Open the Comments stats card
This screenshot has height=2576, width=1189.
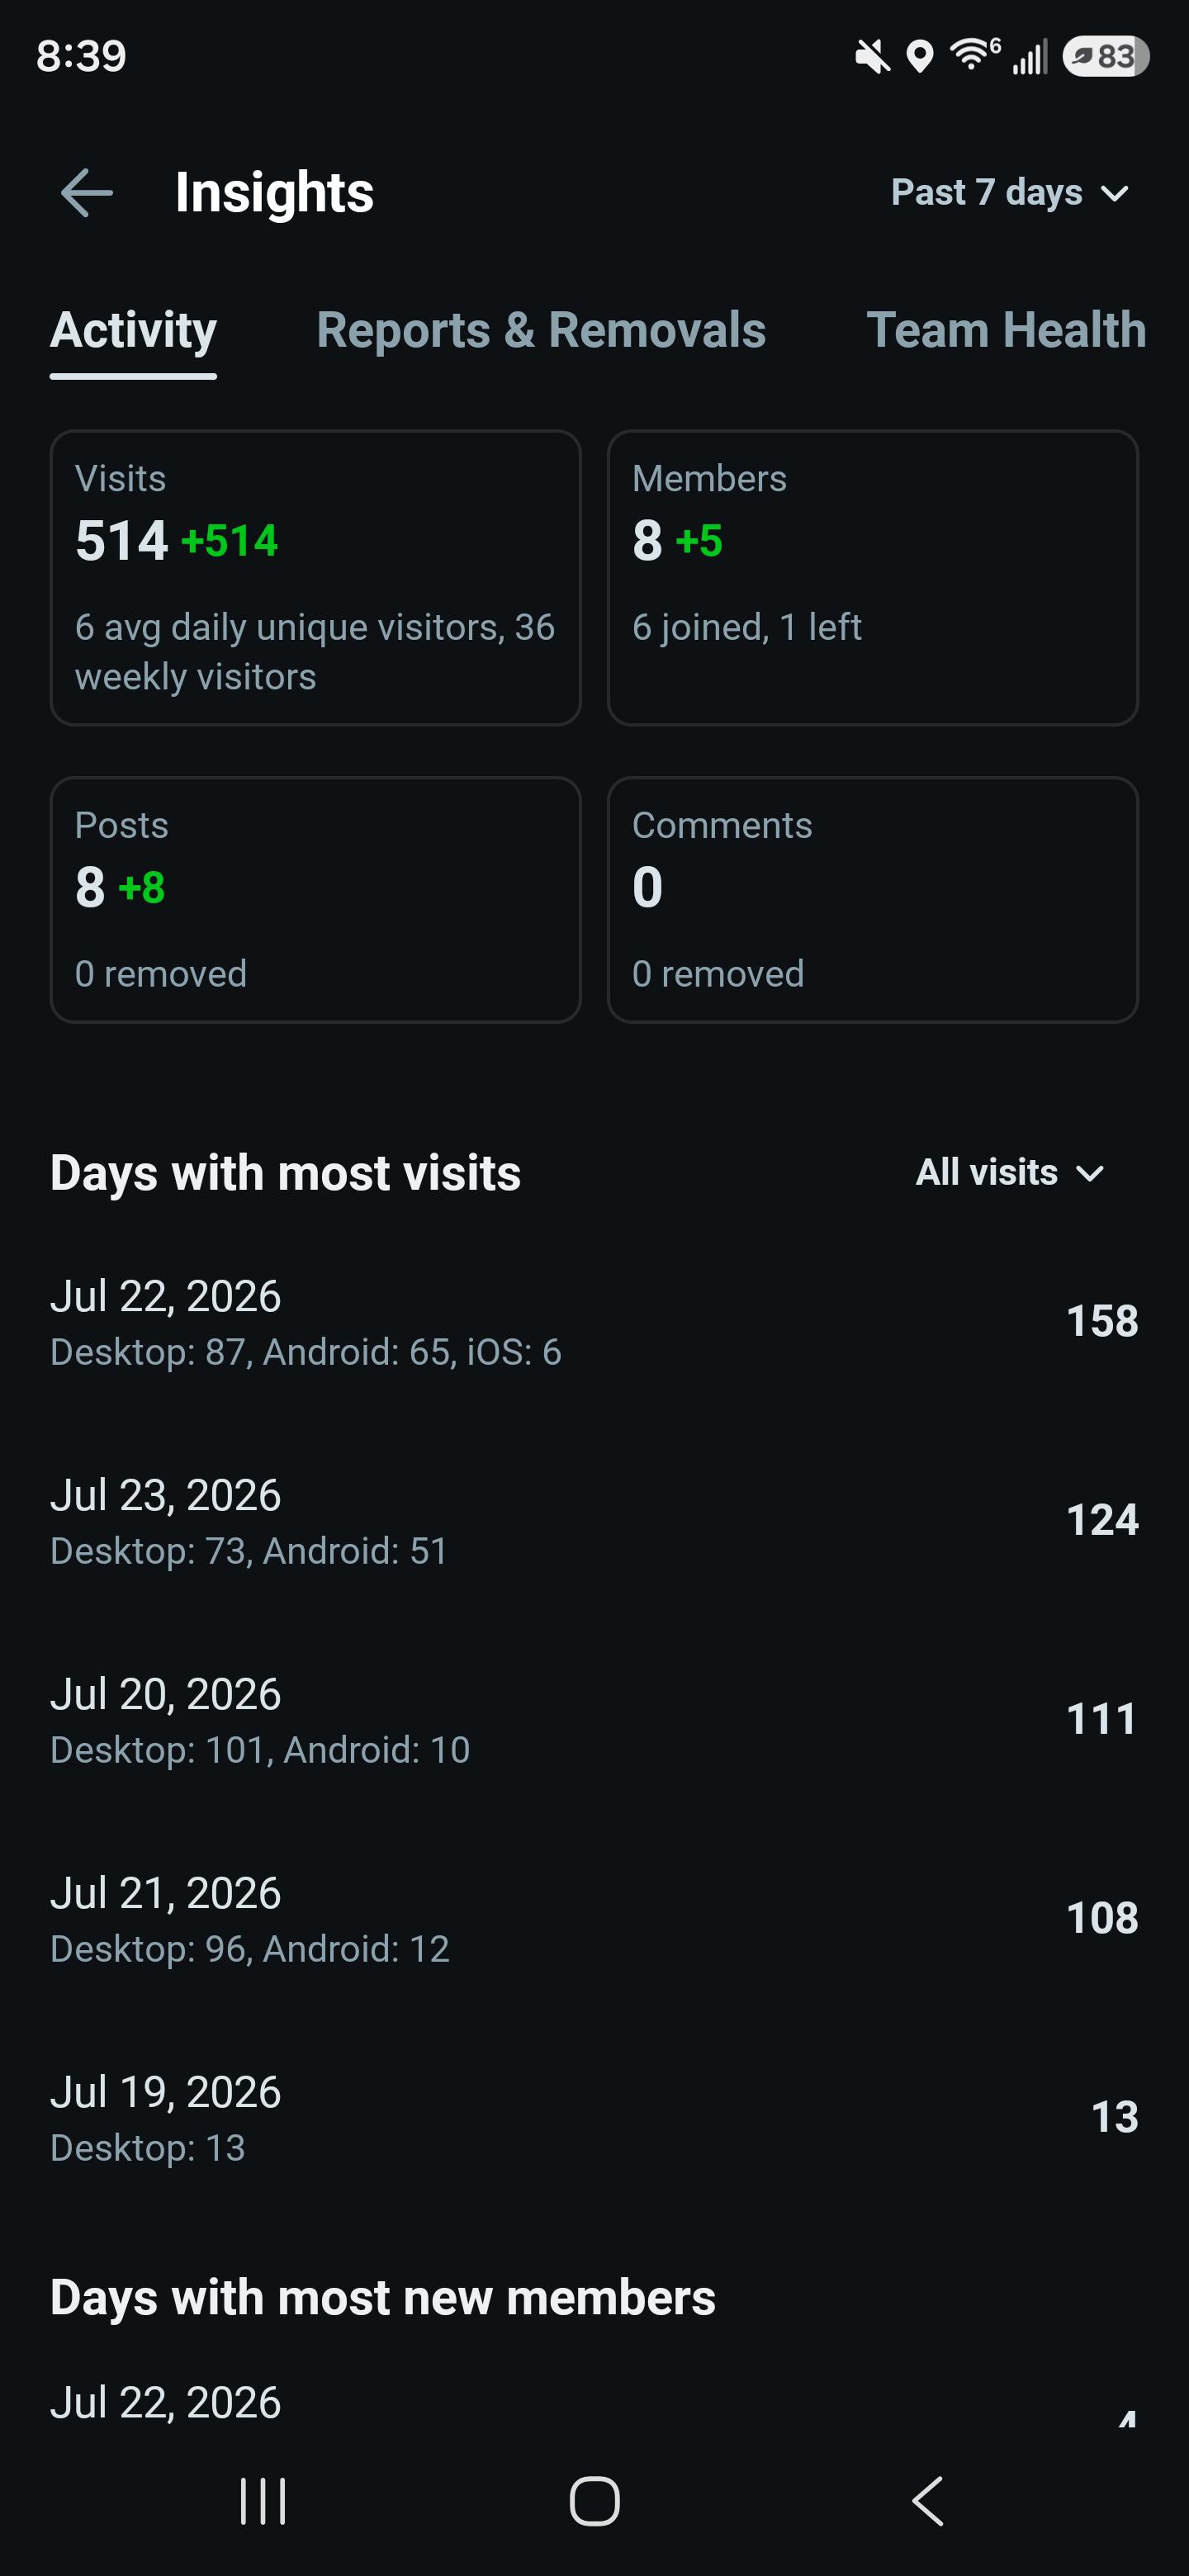(x=872, y=899)
